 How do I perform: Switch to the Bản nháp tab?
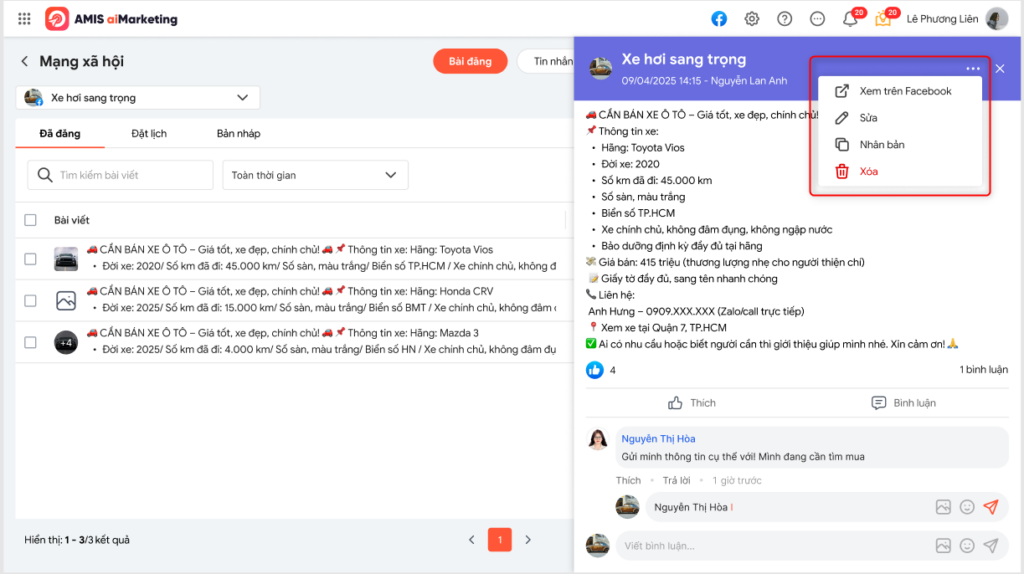[238, 134]
